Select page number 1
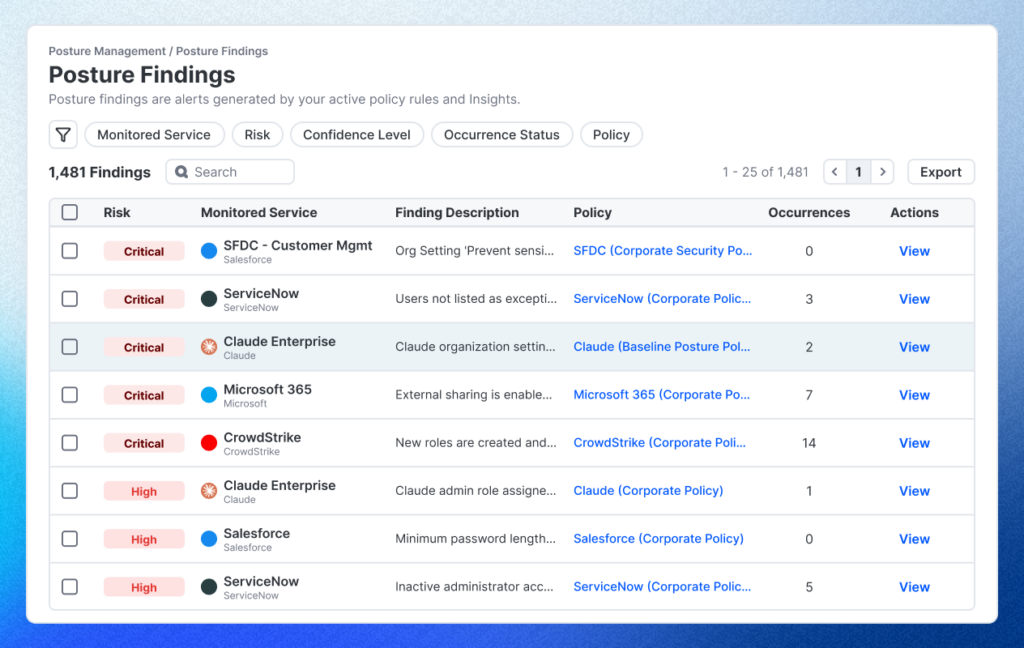The image size is (1024, 648). [x=859, y=172]
